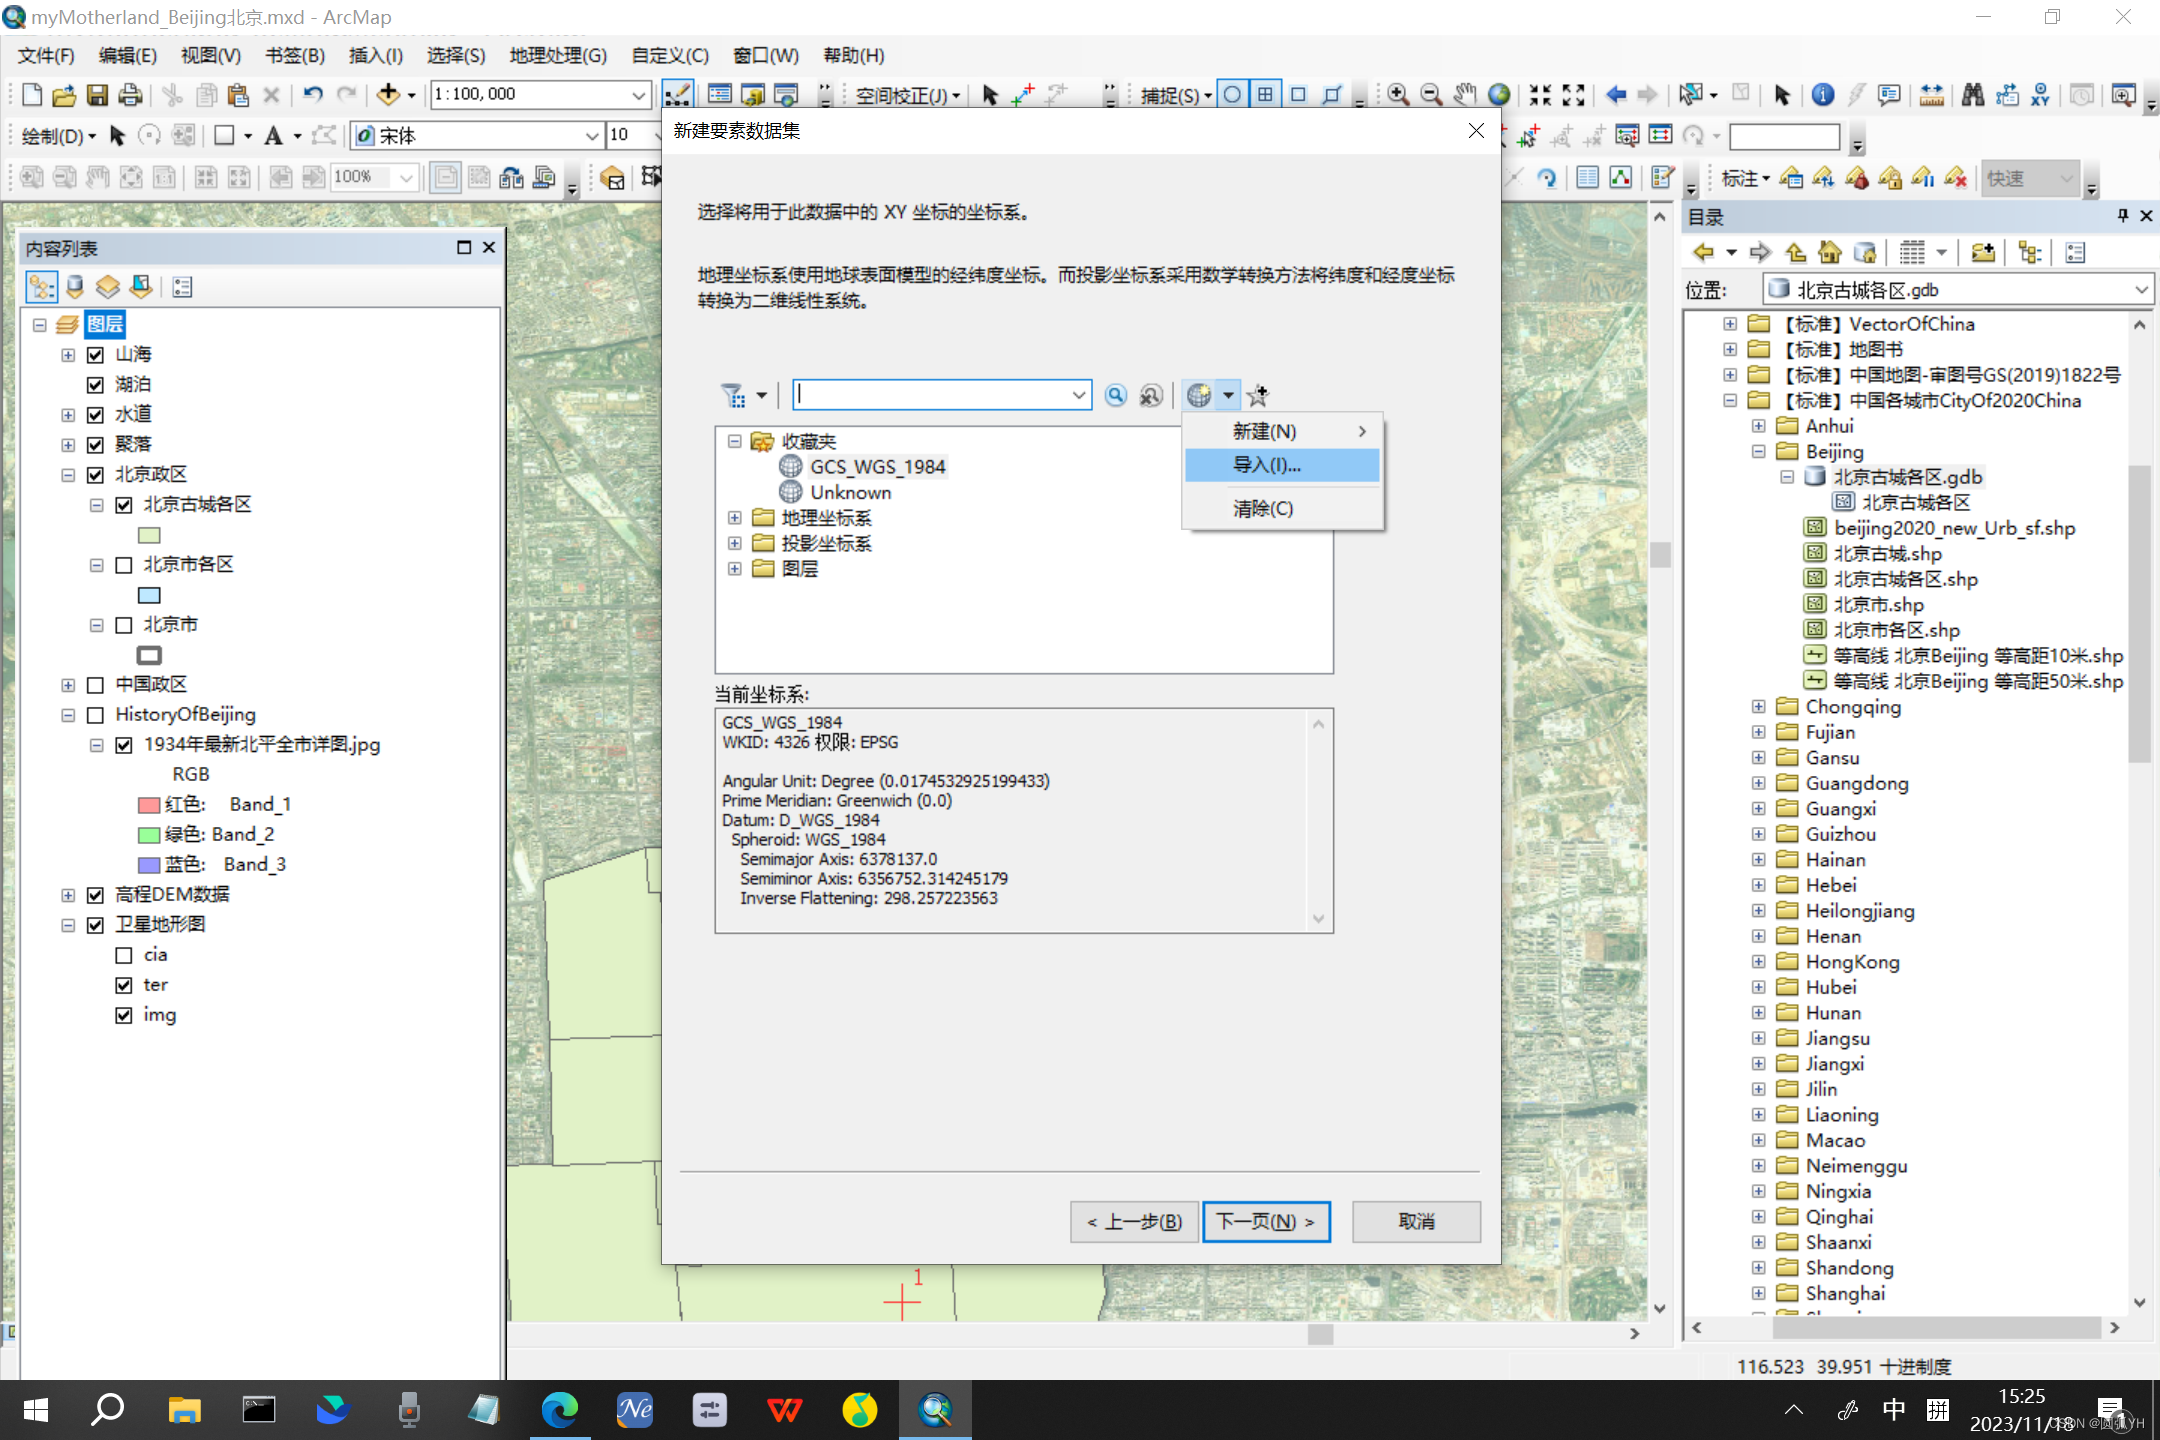
Task: Click the Add Data toolbar icon
Action: (388, 95)
